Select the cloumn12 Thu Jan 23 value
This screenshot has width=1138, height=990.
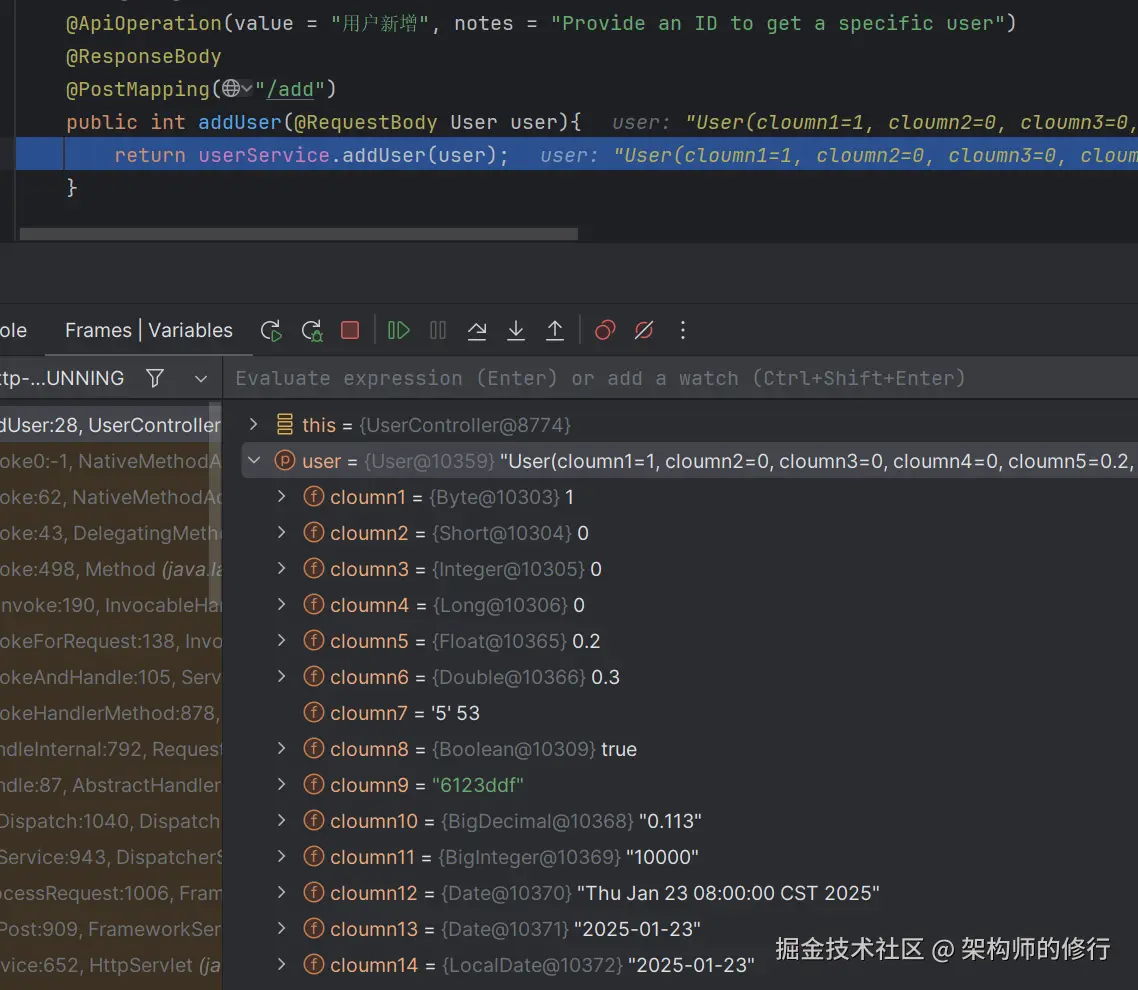point(728,893)
